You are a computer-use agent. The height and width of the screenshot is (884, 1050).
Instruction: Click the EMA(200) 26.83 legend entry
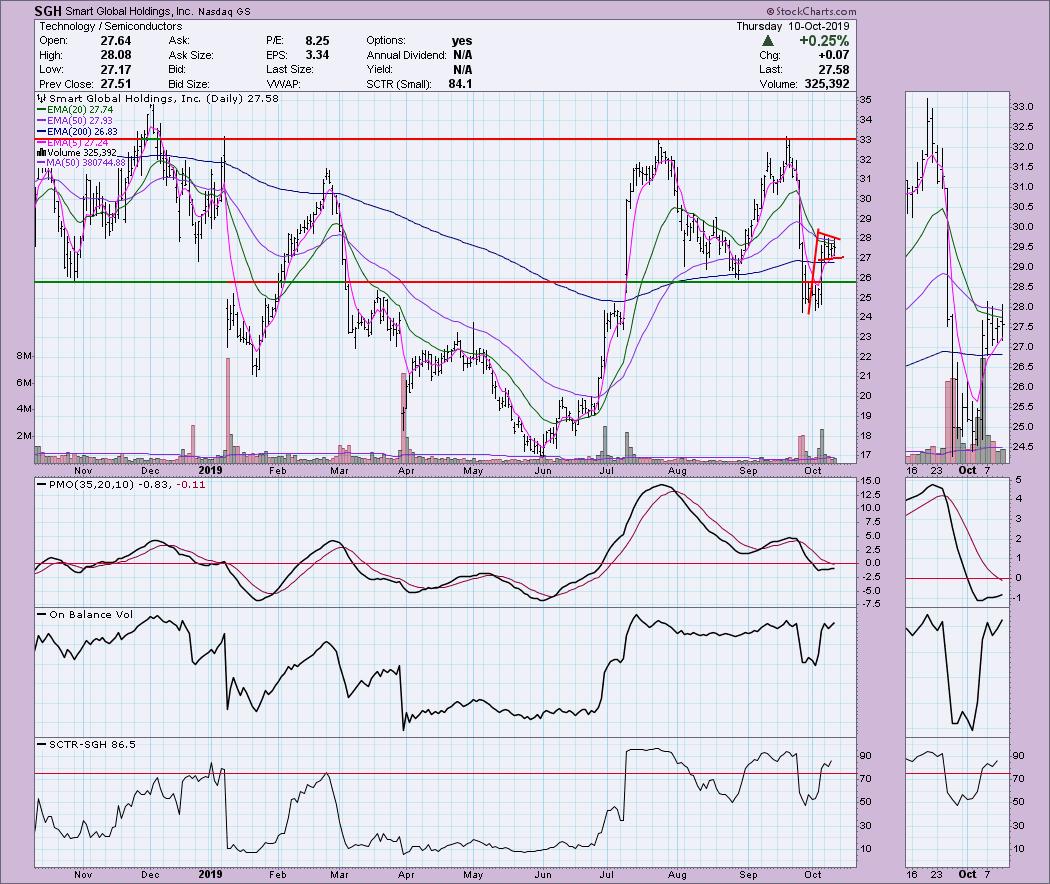77,131
